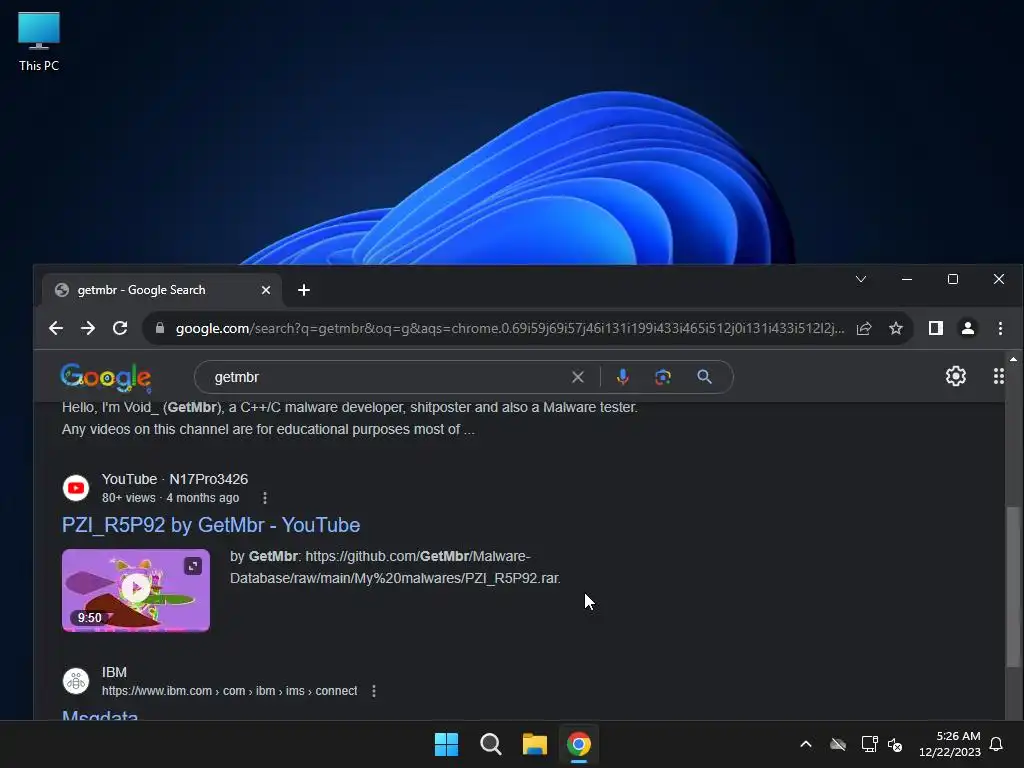
Task: Open the PZI_R5P92 by GetMbr - YouTube link
Action: click(x=211, y=525)
